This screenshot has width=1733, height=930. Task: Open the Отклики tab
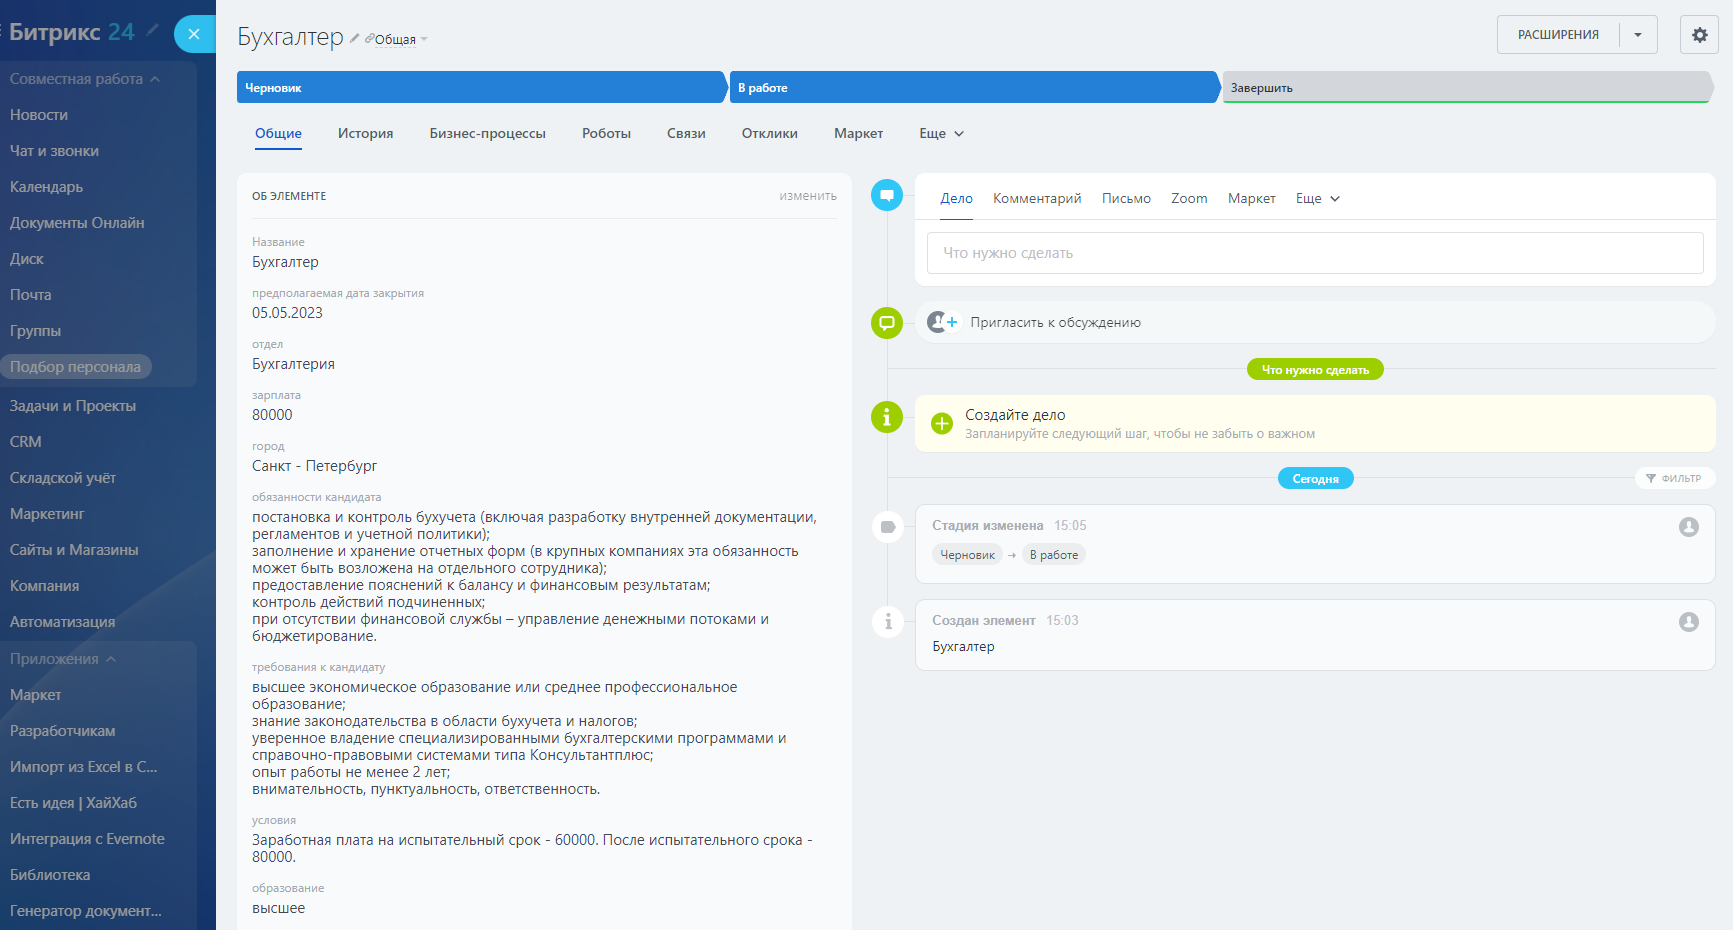(x=770, y=134)
